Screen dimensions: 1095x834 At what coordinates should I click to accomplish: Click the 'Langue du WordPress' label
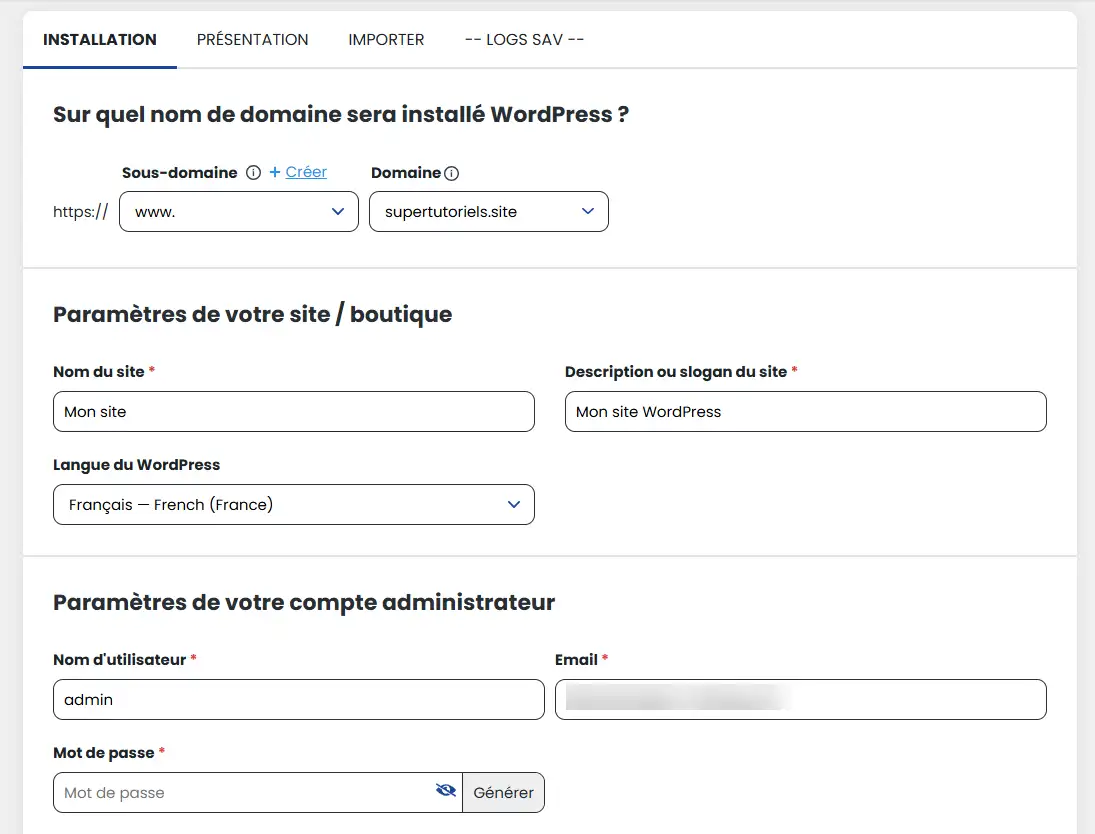pyautogui.click(x=137, y=464)
